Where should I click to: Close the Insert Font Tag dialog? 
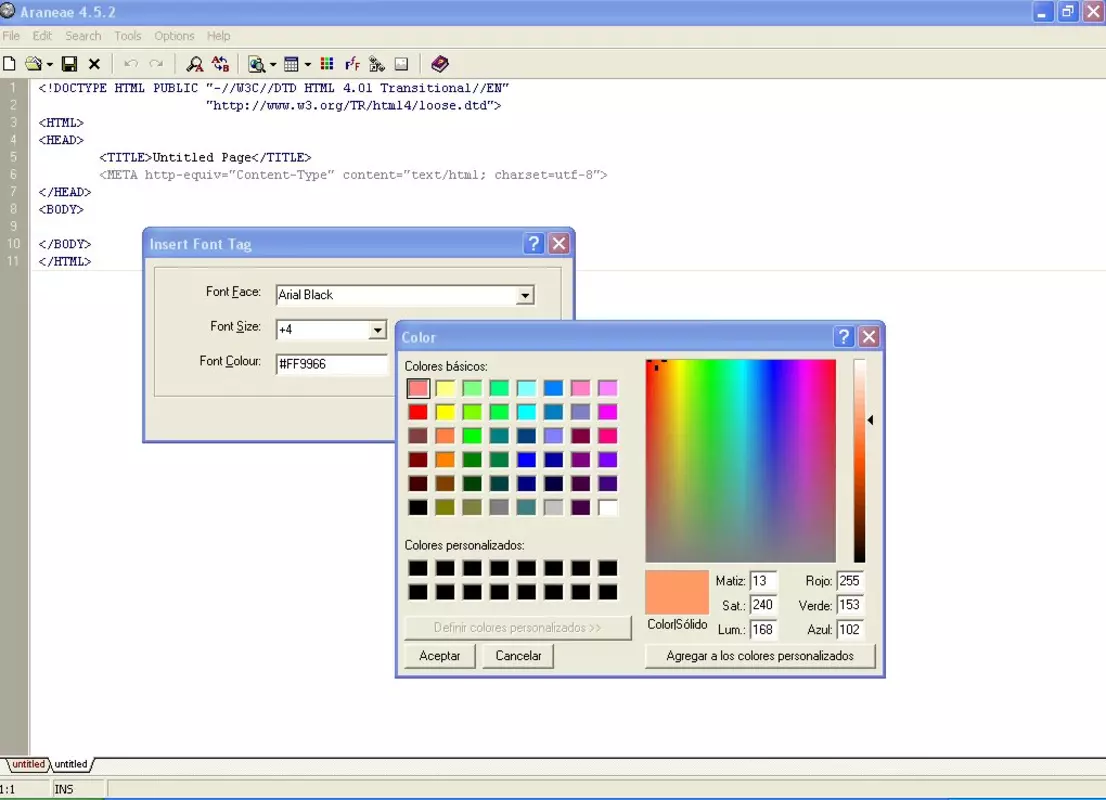(x=559, y=243)
